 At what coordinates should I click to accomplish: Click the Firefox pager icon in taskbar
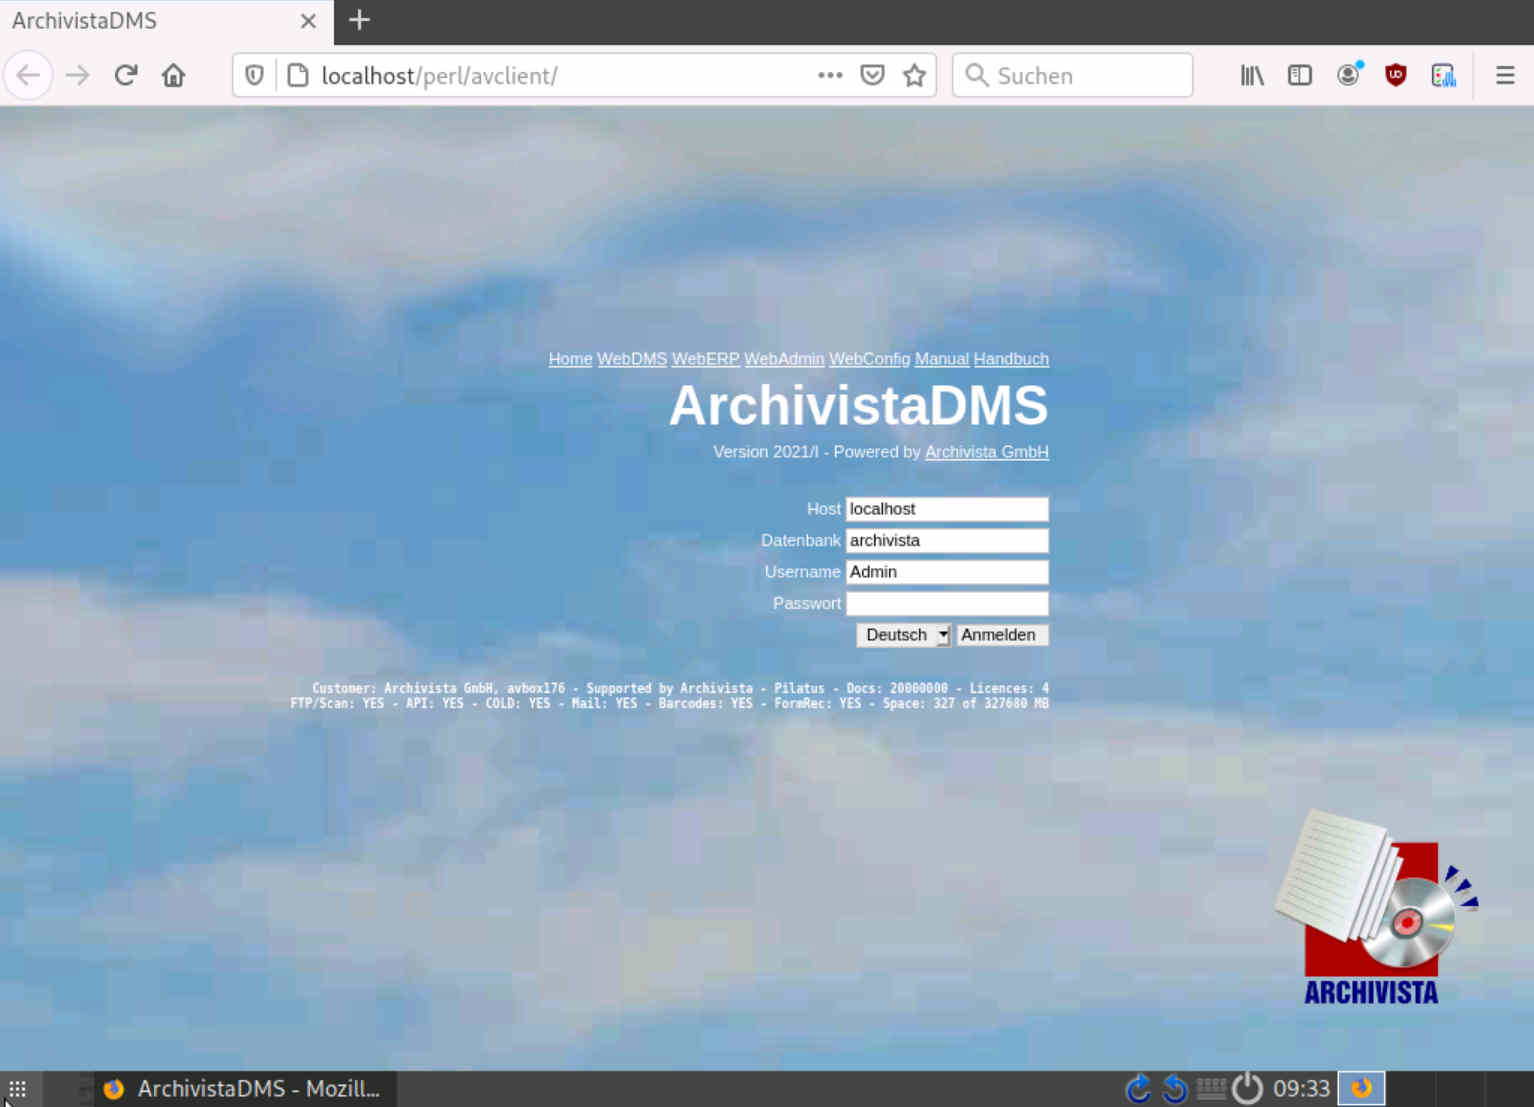pos(1361,1088)
